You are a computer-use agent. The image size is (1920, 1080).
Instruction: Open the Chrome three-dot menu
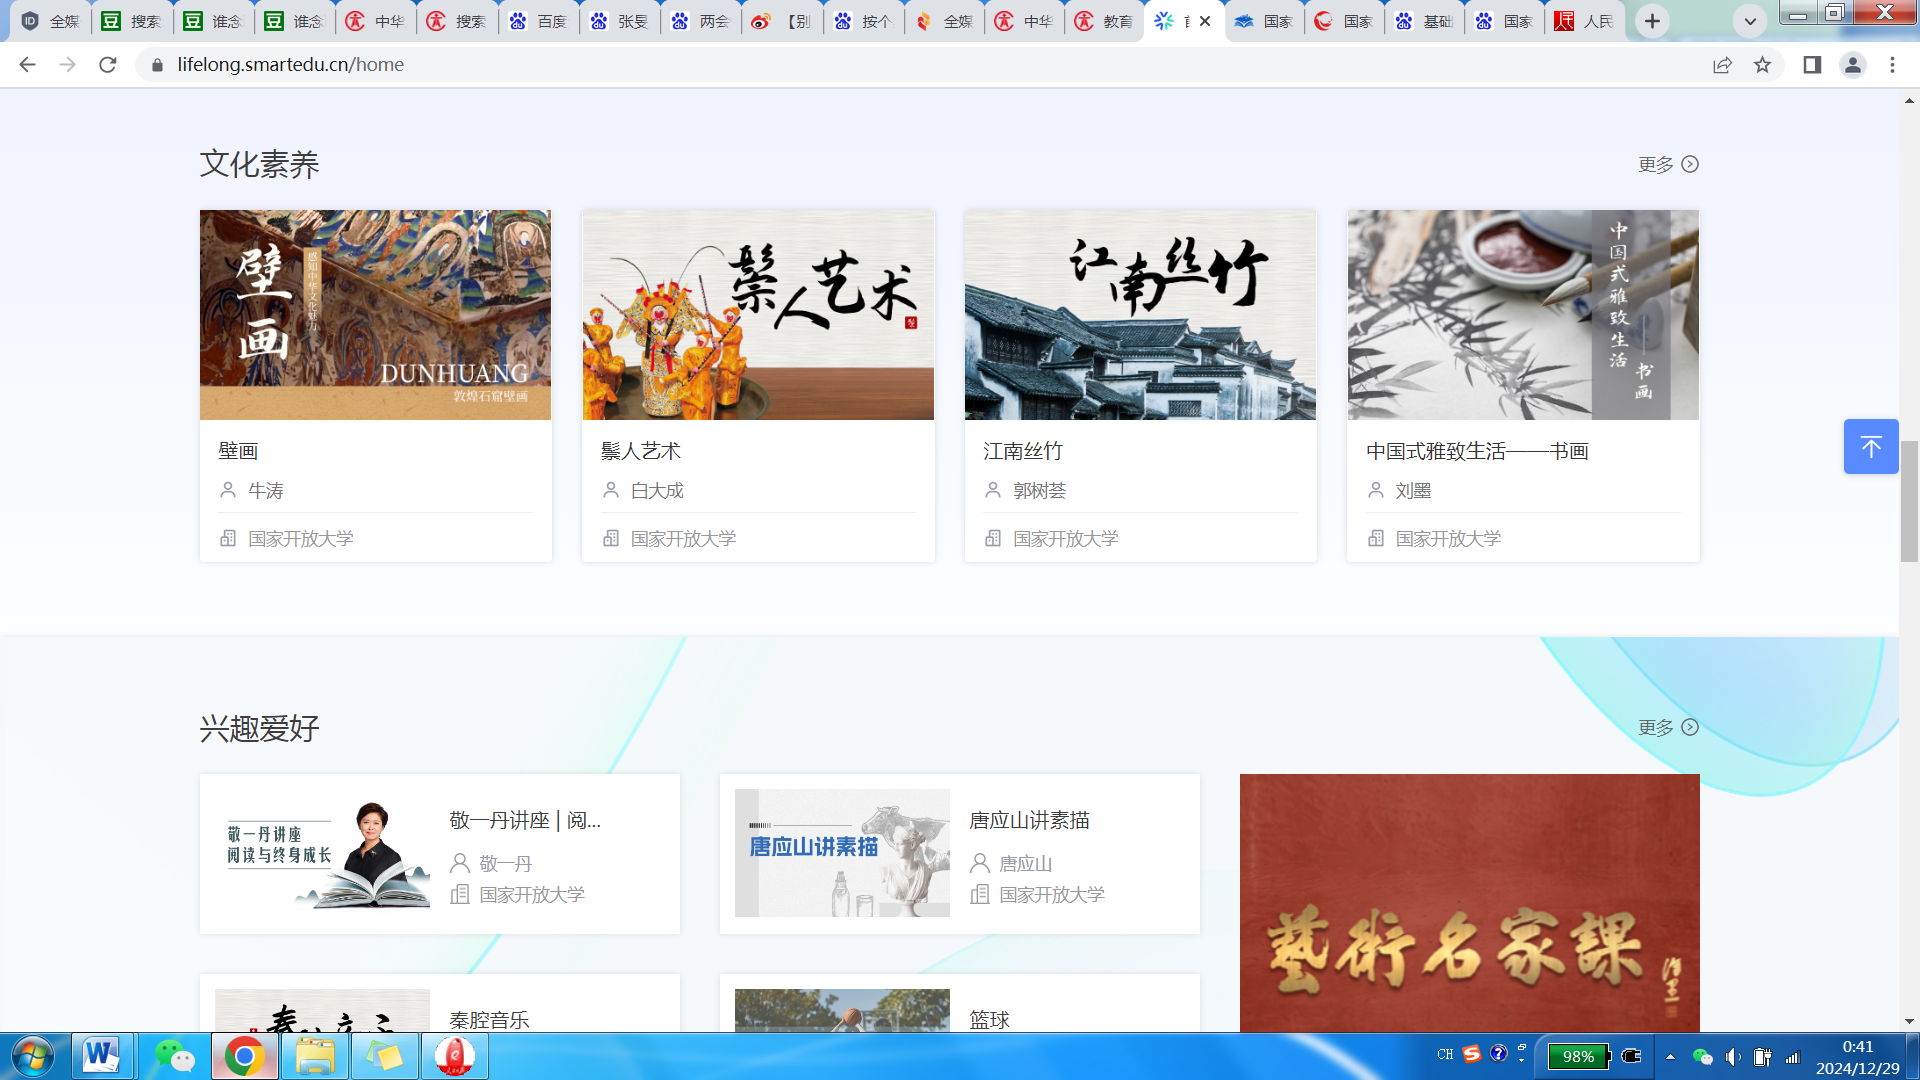pyautogui.click(x=1892, y=65)
